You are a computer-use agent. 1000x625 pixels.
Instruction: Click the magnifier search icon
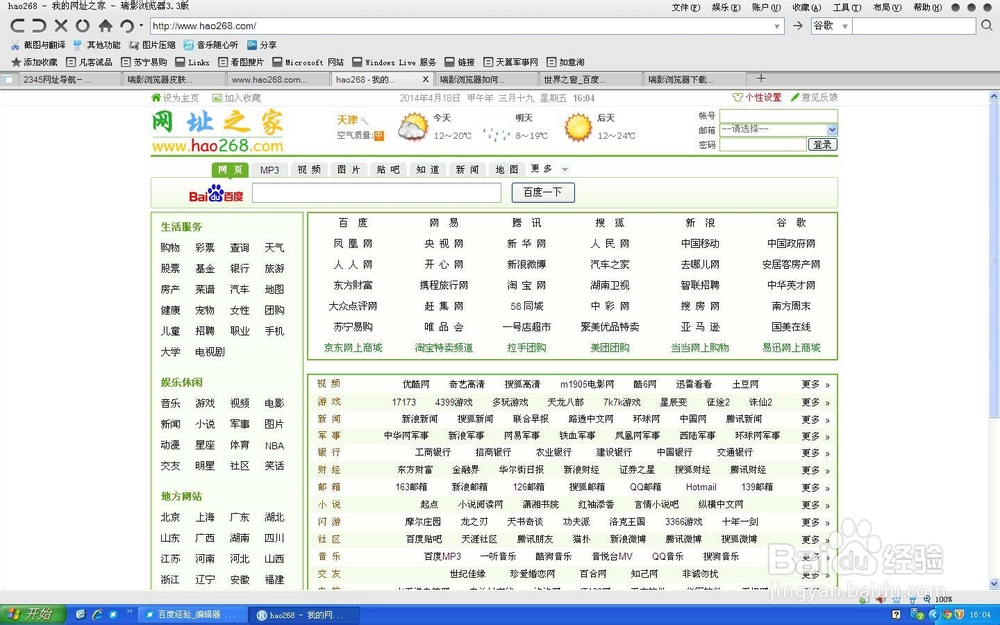pos(987,26)
